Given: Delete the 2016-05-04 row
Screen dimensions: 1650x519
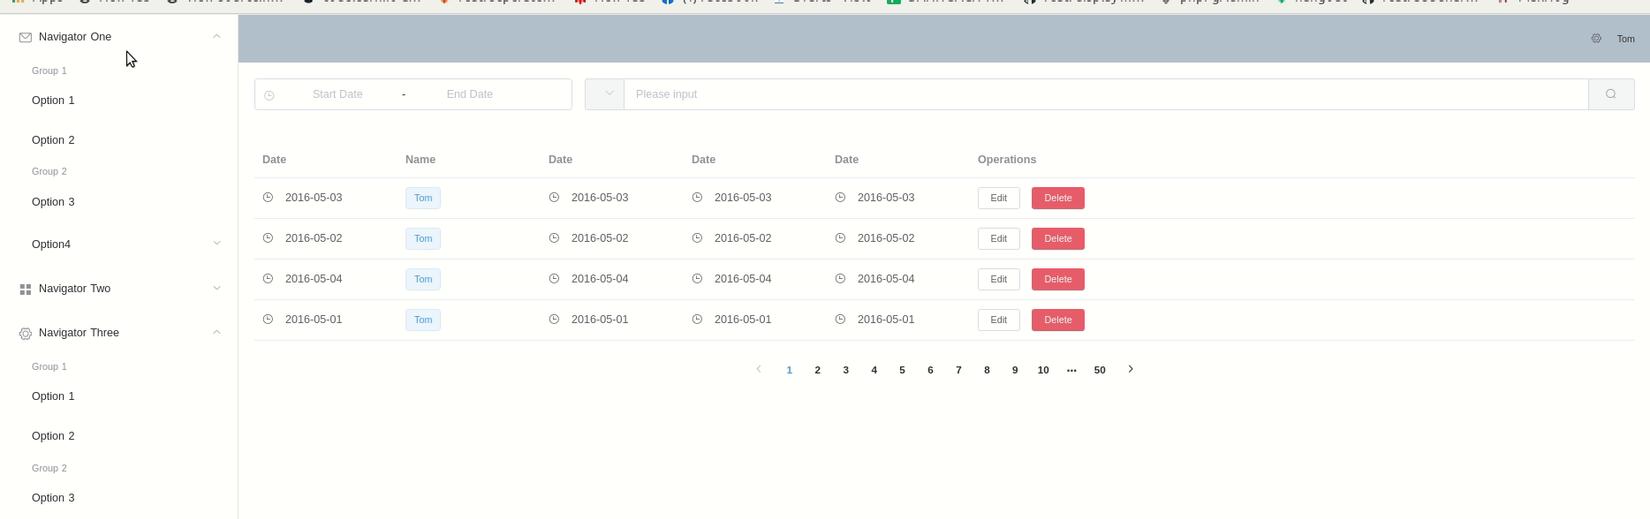Looking at the screenshot, I should 1058,279.
